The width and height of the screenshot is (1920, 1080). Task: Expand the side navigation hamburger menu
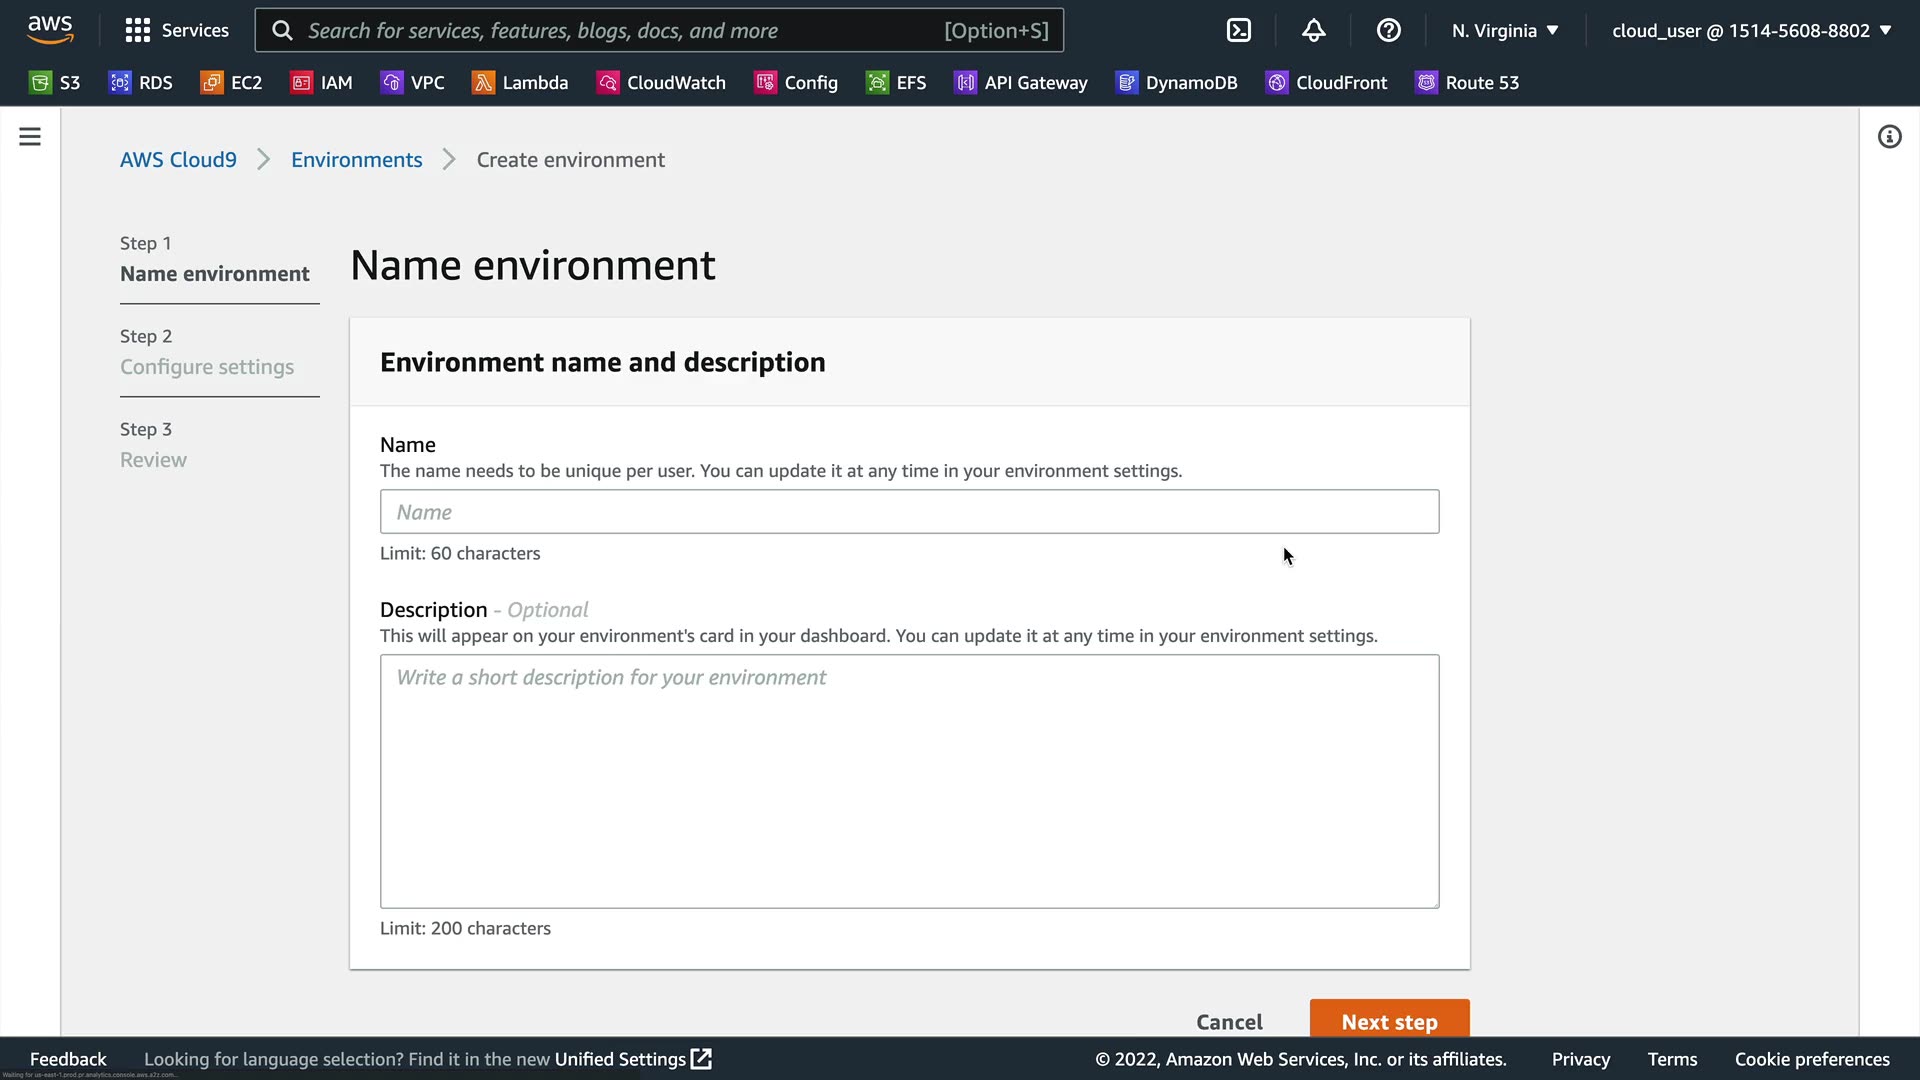point(30,137)
